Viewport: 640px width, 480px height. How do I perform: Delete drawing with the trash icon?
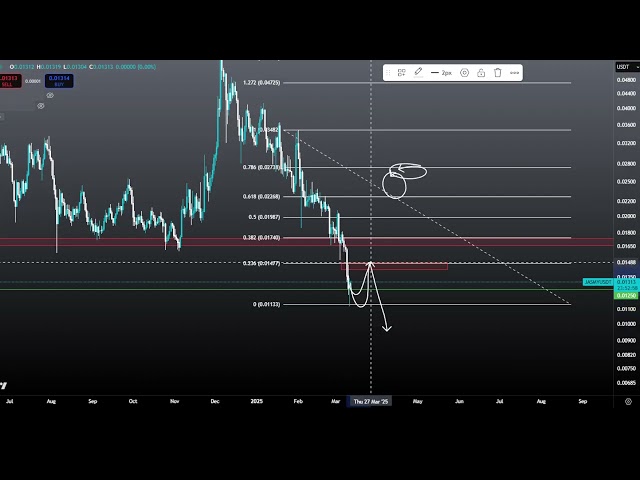pos(497,73)
